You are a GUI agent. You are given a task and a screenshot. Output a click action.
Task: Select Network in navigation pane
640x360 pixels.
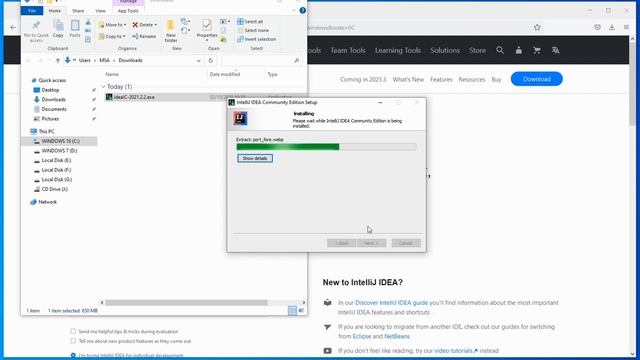[47, 202]
